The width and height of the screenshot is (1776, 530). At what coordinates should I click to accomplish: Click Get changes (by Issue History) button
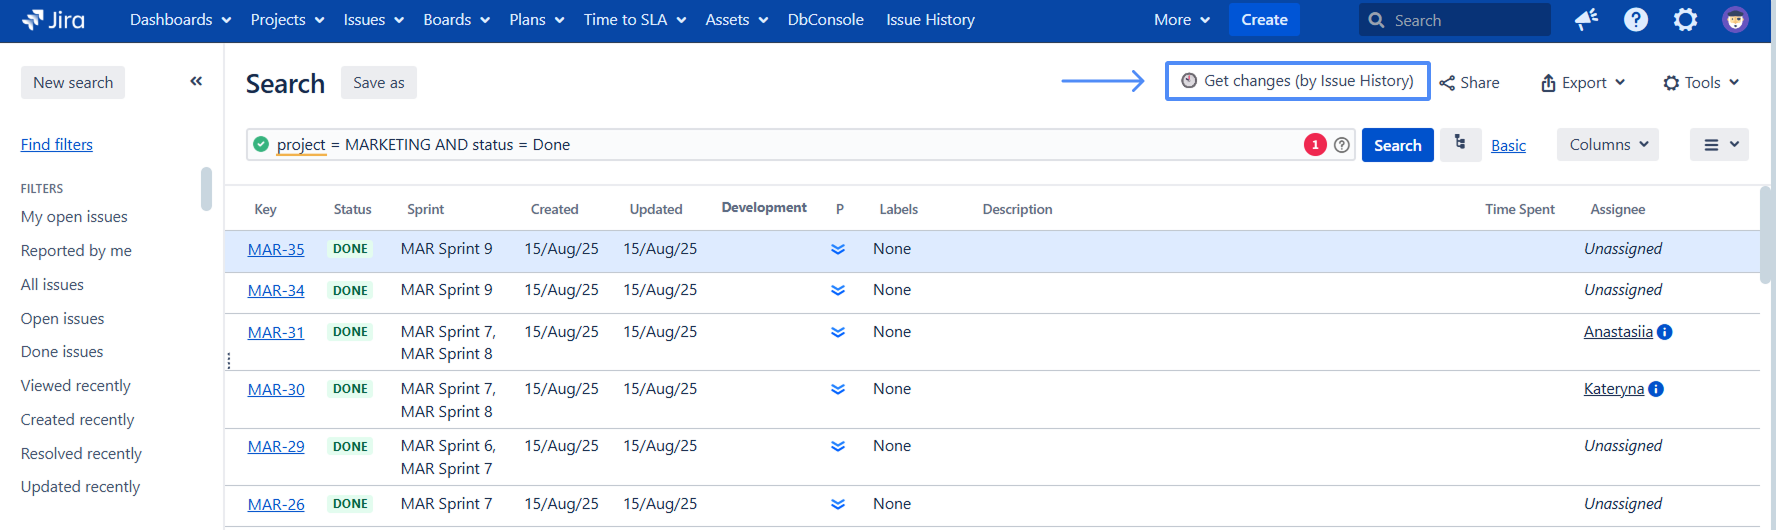tap(1297, 81)
